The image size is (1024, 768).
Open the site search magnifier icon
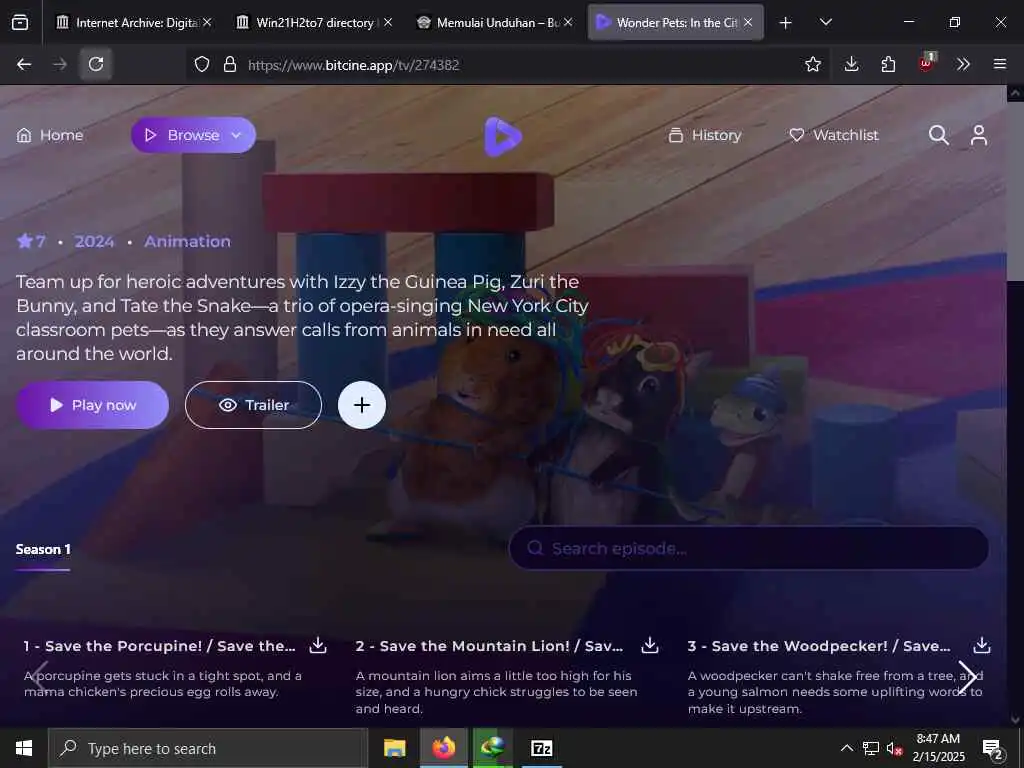pyautogui.click(x=938, y=135)
